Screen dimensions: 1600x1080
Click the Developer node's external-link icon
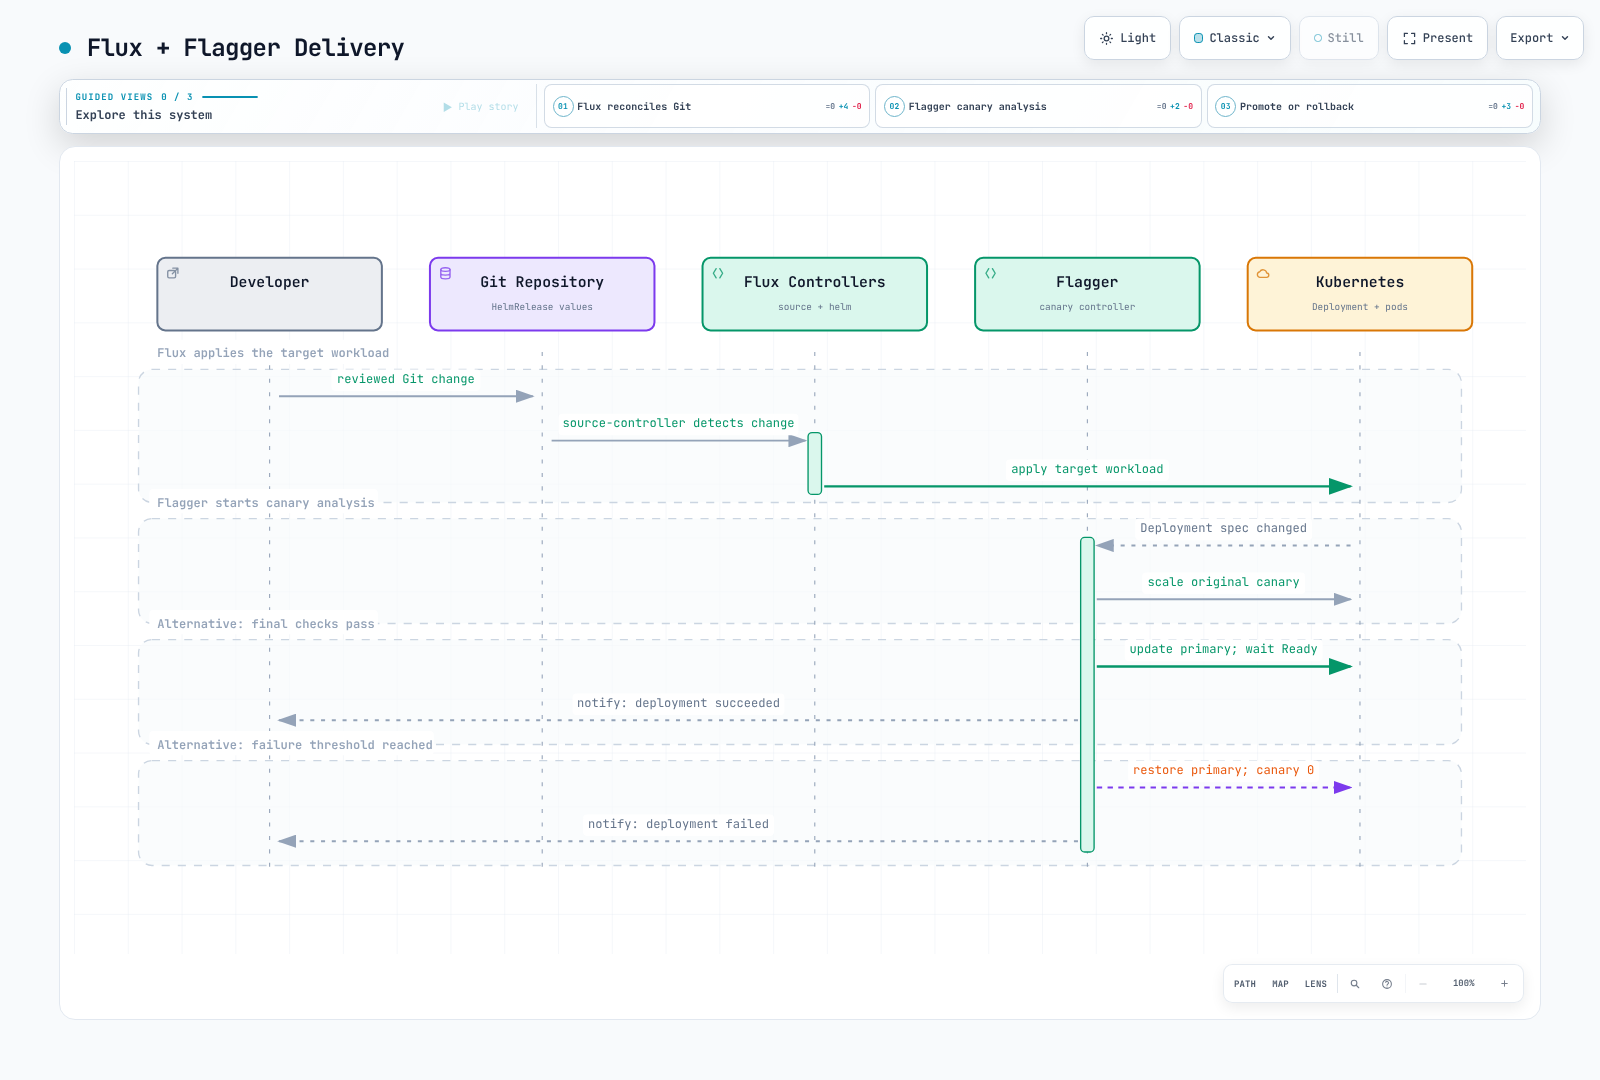(173, 273)
